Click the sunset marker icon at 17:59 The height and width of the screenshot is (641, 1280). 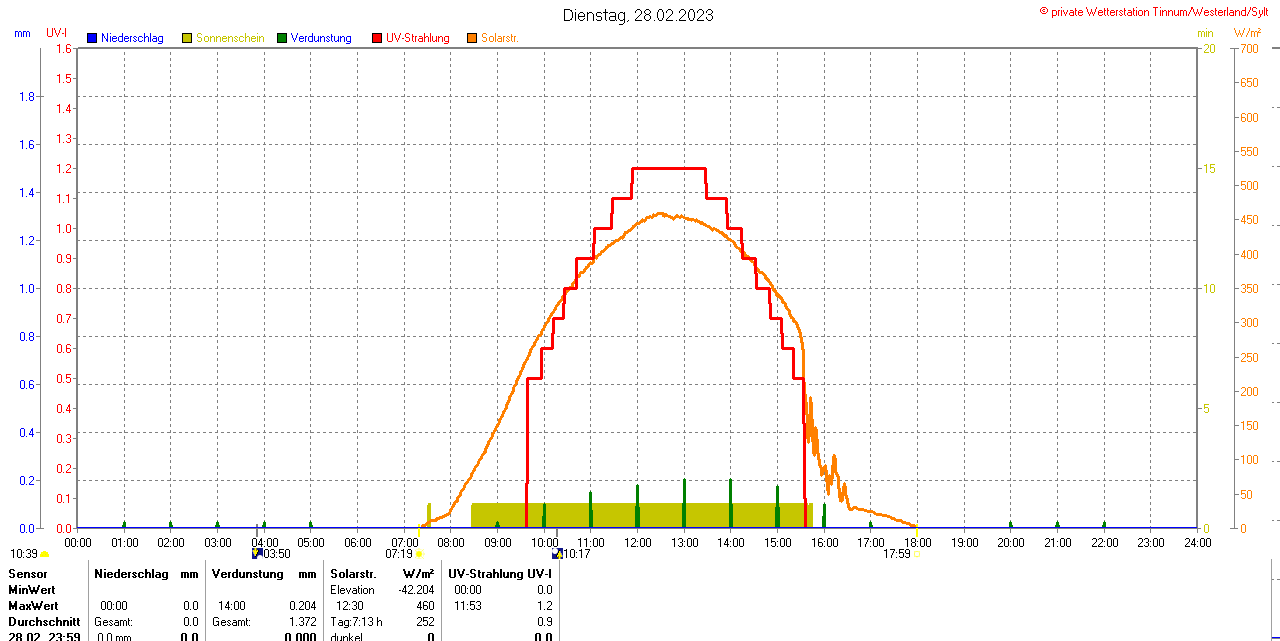click(x=916, y=553)
